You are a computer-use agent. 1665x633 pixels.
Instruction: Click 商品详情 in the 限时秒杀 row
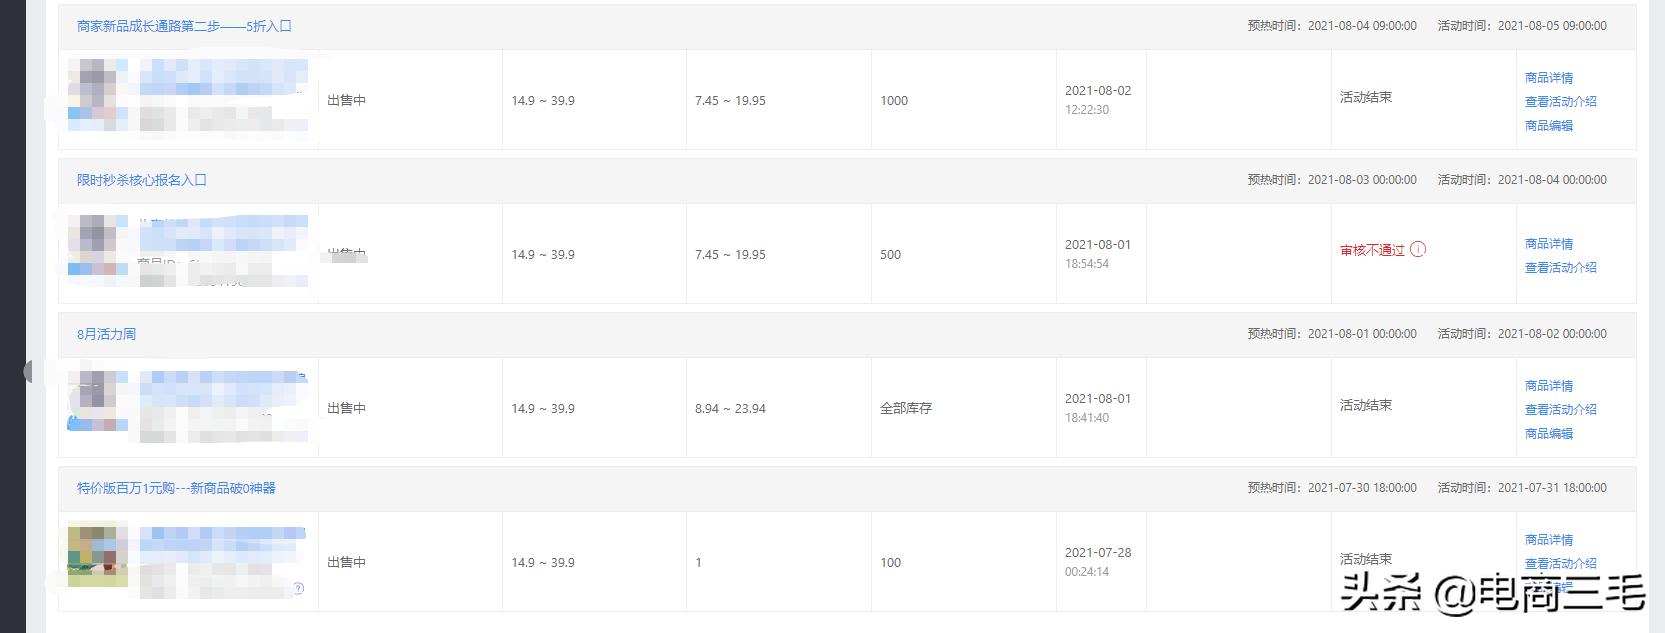point(1548,243)
